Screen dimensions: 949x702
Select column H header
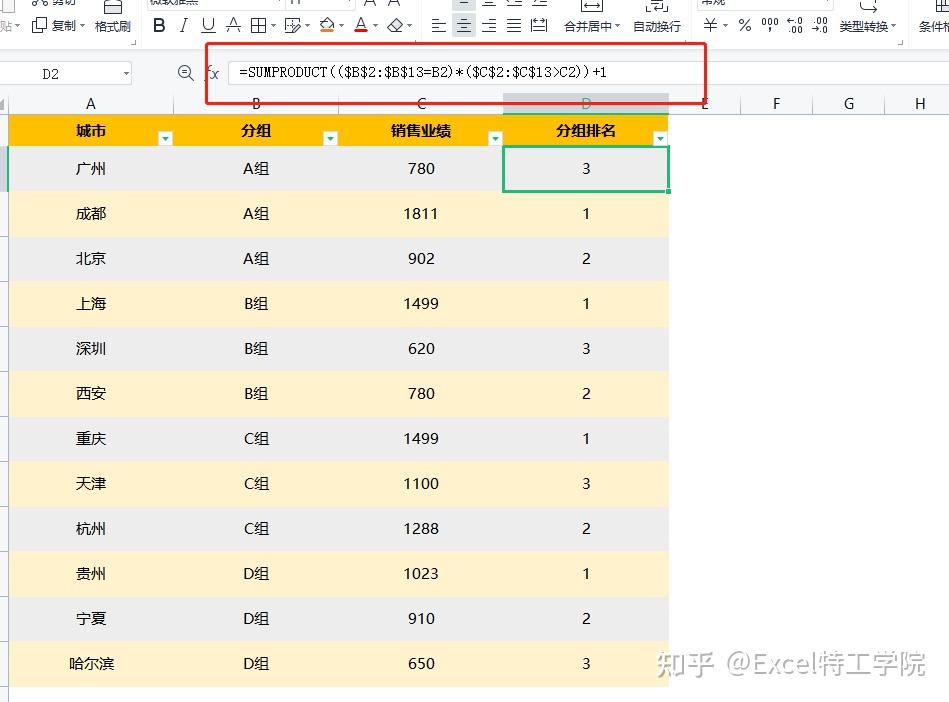pyautogui.click(x=920, y=103)
